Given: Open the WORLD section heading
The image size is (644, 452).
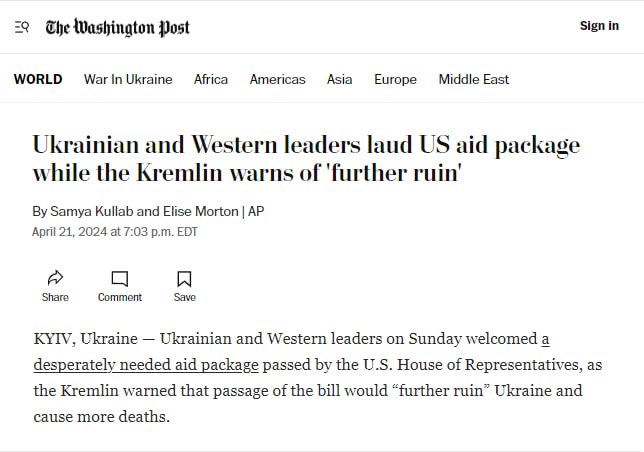Looking at the screenshot, I should pos(38,79).
